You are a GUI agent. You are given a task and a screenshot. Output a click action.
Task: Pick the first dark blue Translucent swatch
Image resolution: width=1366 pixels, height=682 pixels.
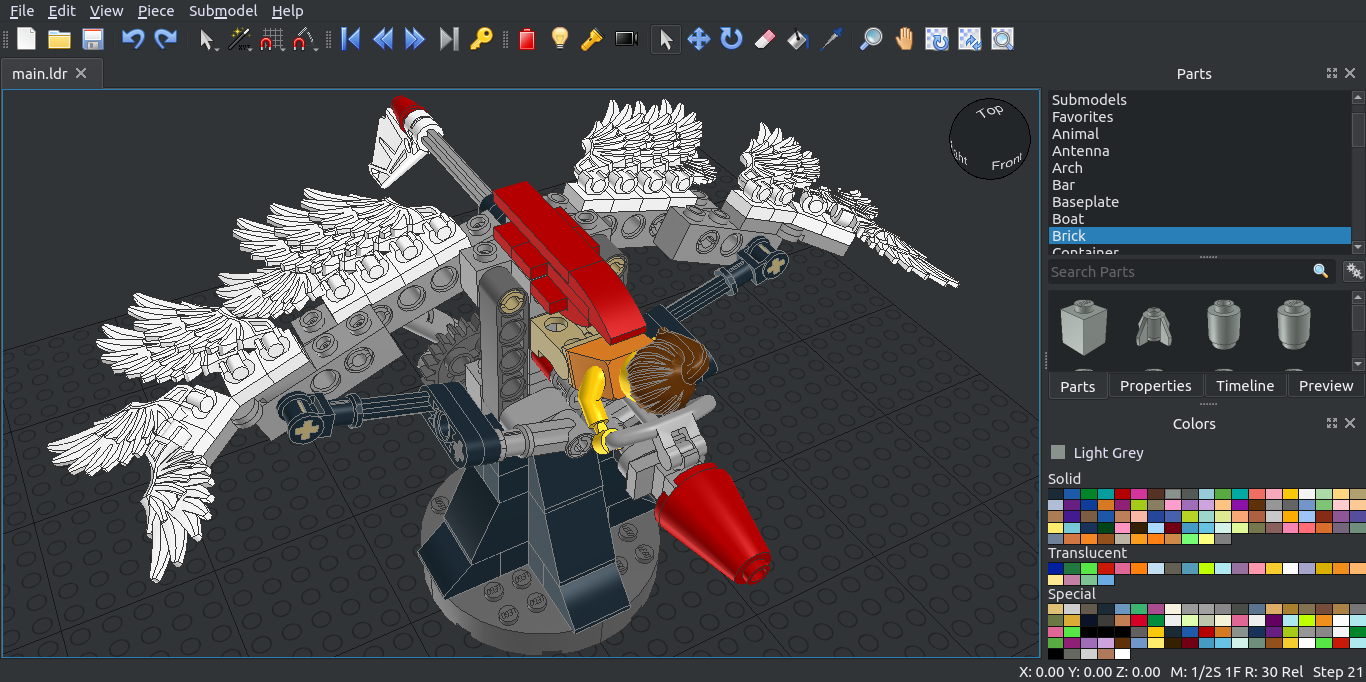(1056, 568)
